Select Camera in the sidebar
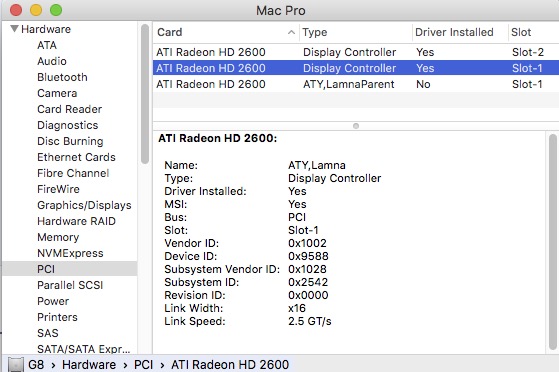The image size is (559, 372). click(x=57, y=93)
